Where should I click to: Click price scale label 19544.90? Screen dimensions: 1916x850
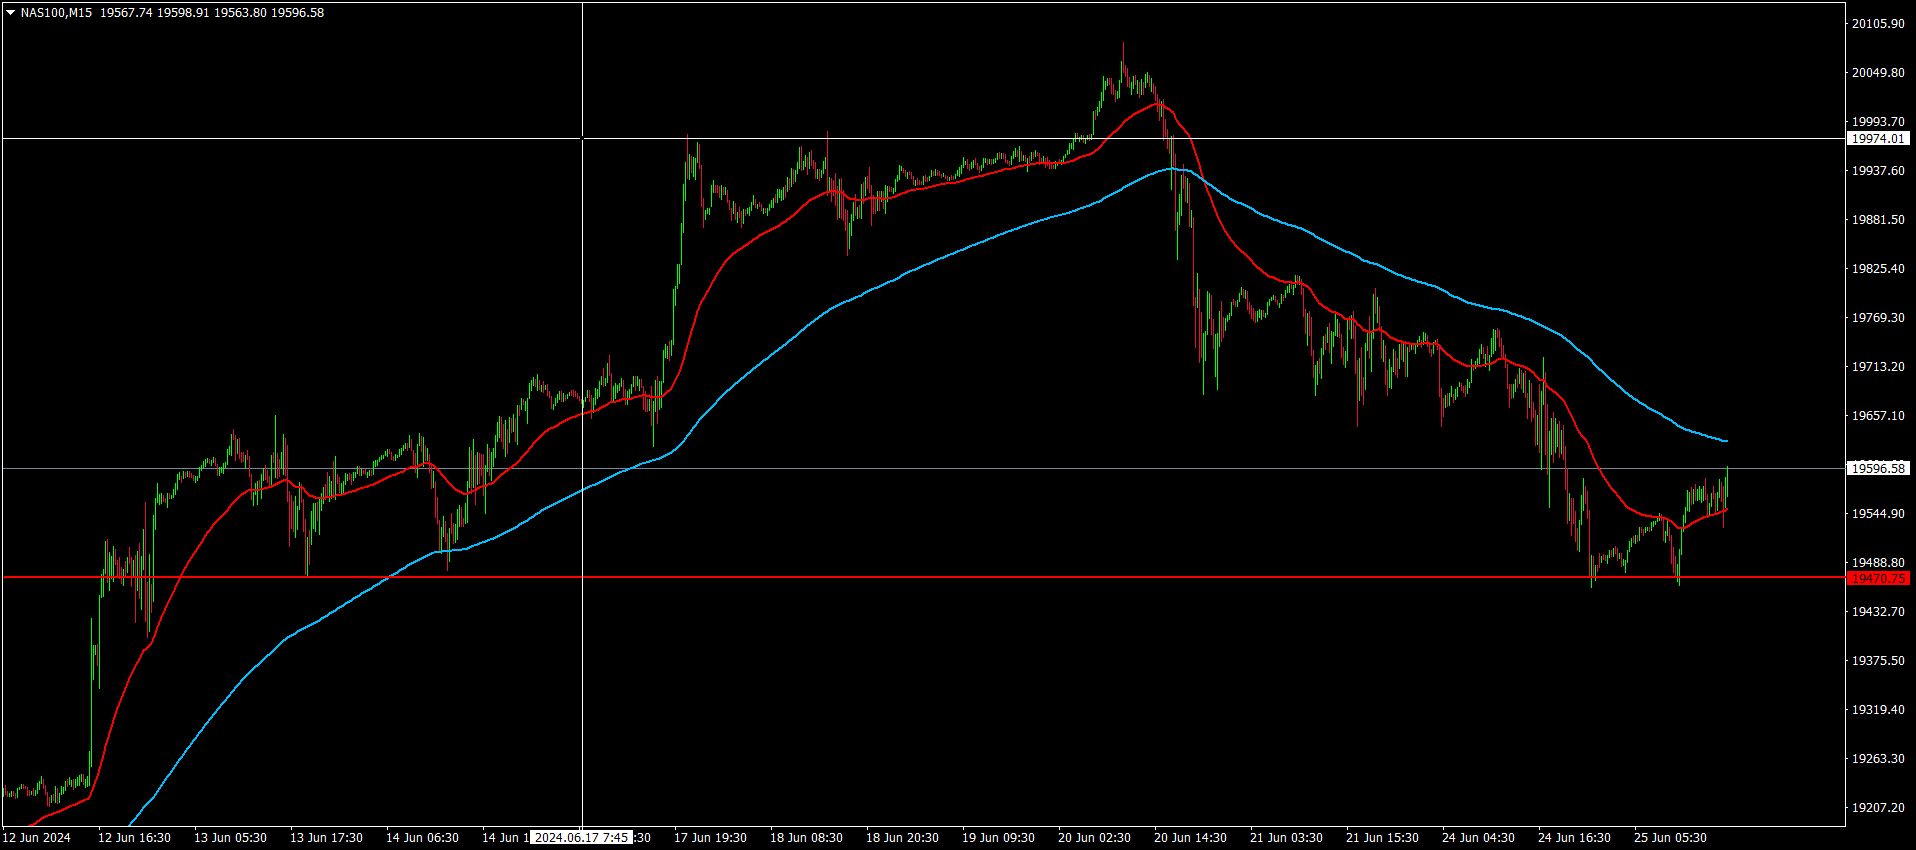click(1878, 513)
